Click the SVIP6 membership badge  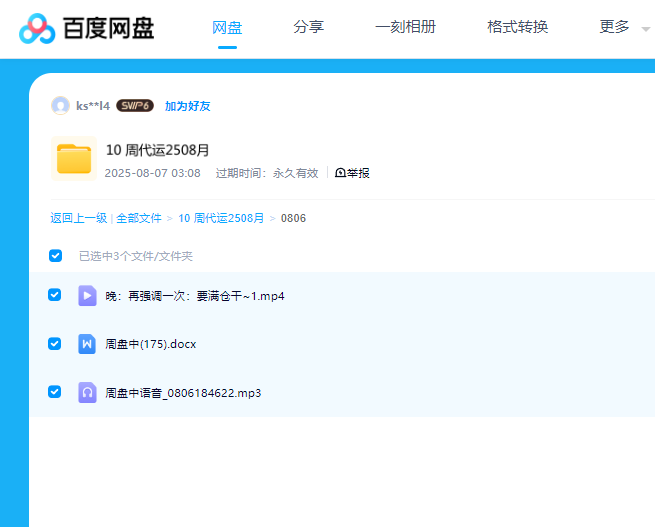[x=134, y=106]
